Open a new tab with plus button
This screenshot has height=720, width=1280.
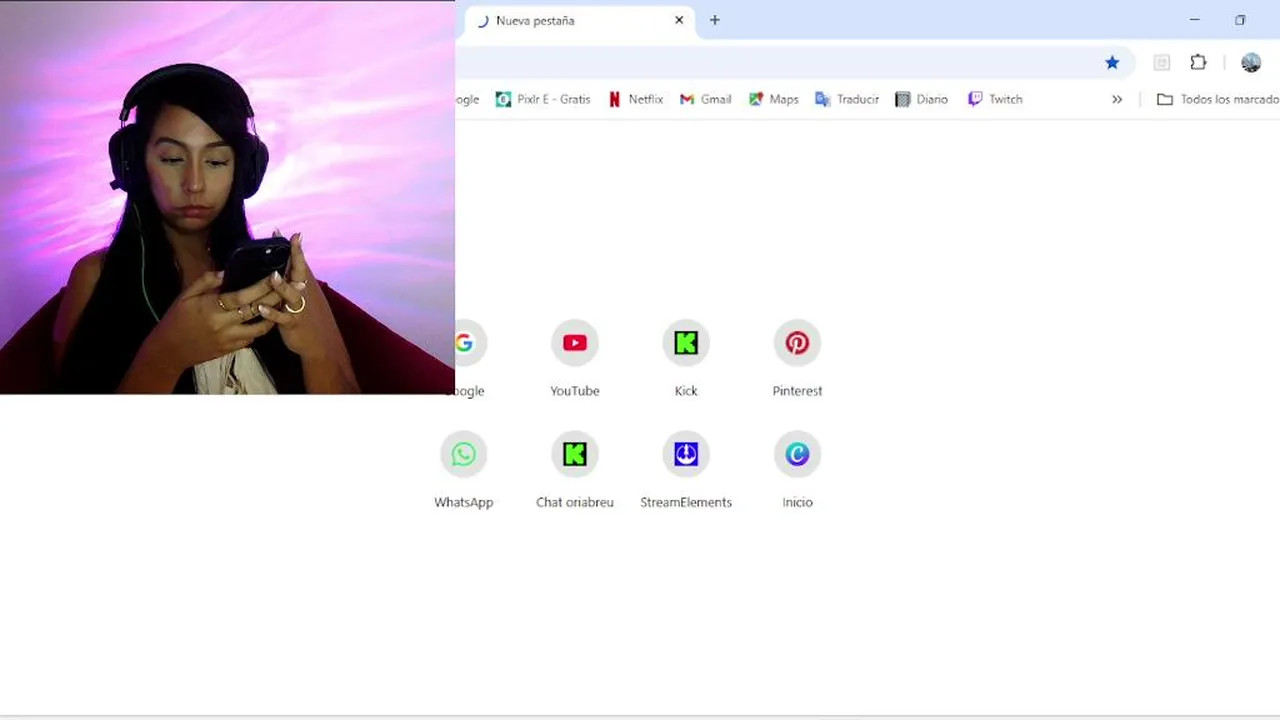[x=714, y=20]
